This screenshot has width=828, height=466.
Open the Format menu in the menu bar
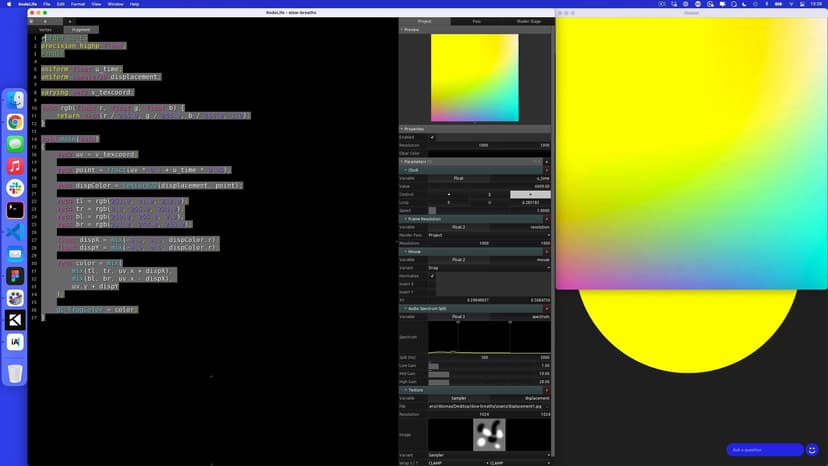coord(77,4)
